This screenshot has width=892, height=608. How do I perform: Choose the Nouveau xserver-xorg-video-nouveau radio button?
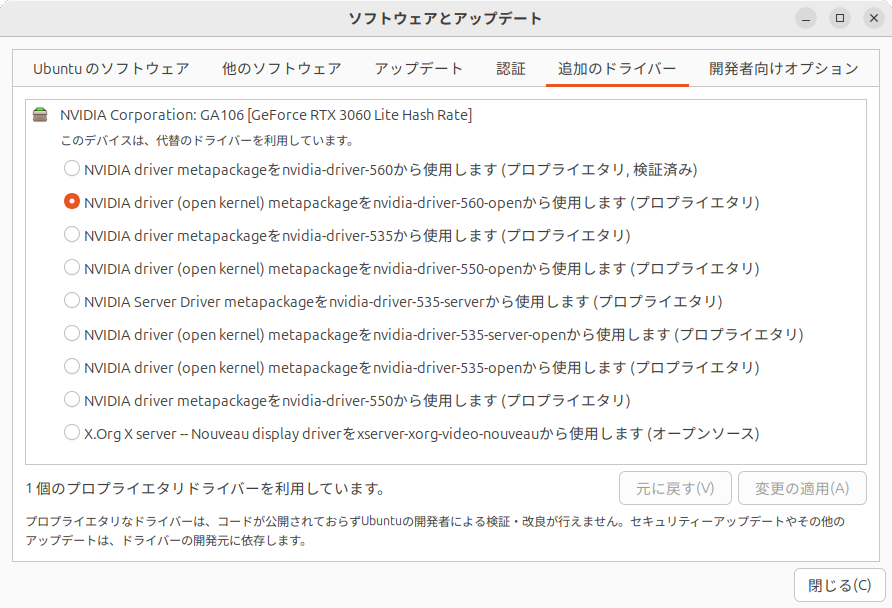tap(72, 432)
